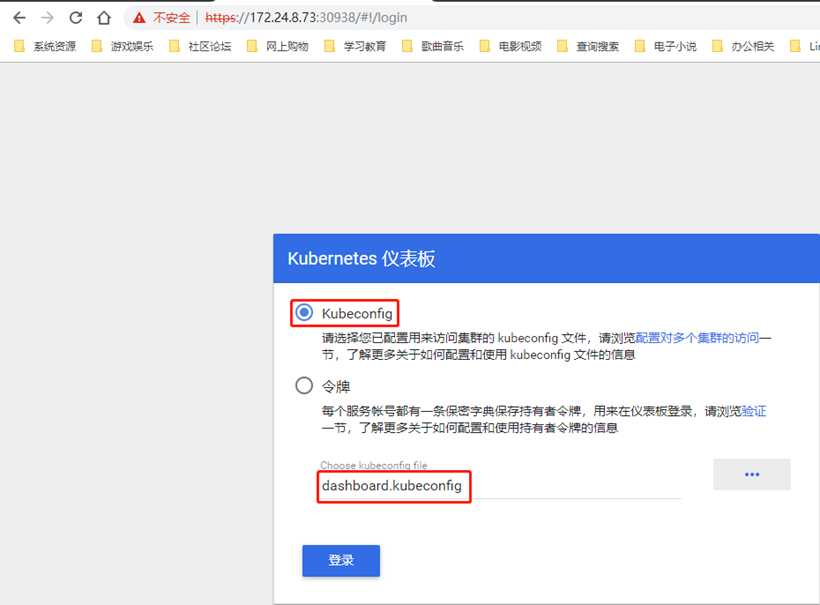Click the browser forward arrow
Image resolution: width=820 pixels, height=605 pixels.
[x=48, y=18]
